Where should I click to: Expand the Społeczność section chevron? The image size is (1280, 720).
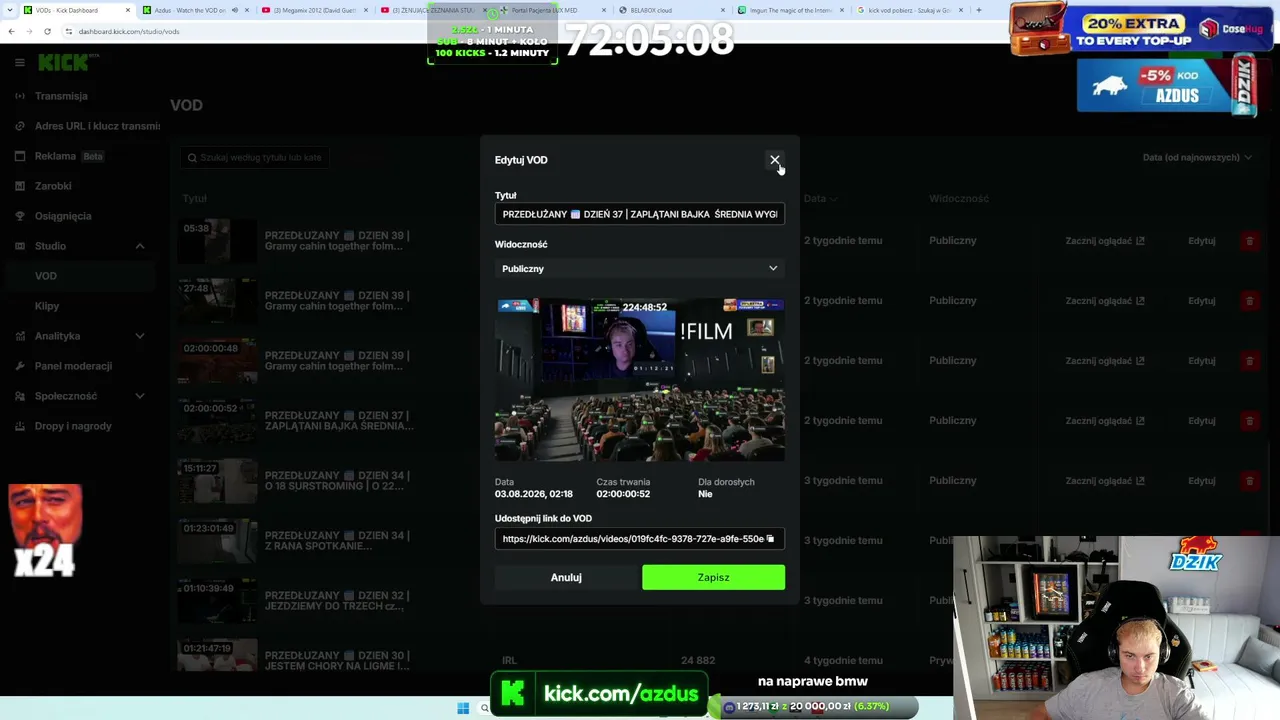pos(140,396)
